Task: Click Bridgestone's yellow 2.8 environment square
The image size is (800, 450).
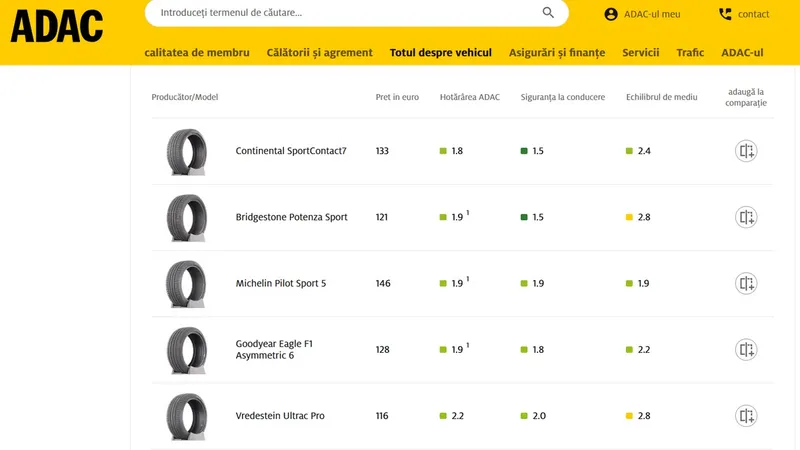Action: point(629,217)
